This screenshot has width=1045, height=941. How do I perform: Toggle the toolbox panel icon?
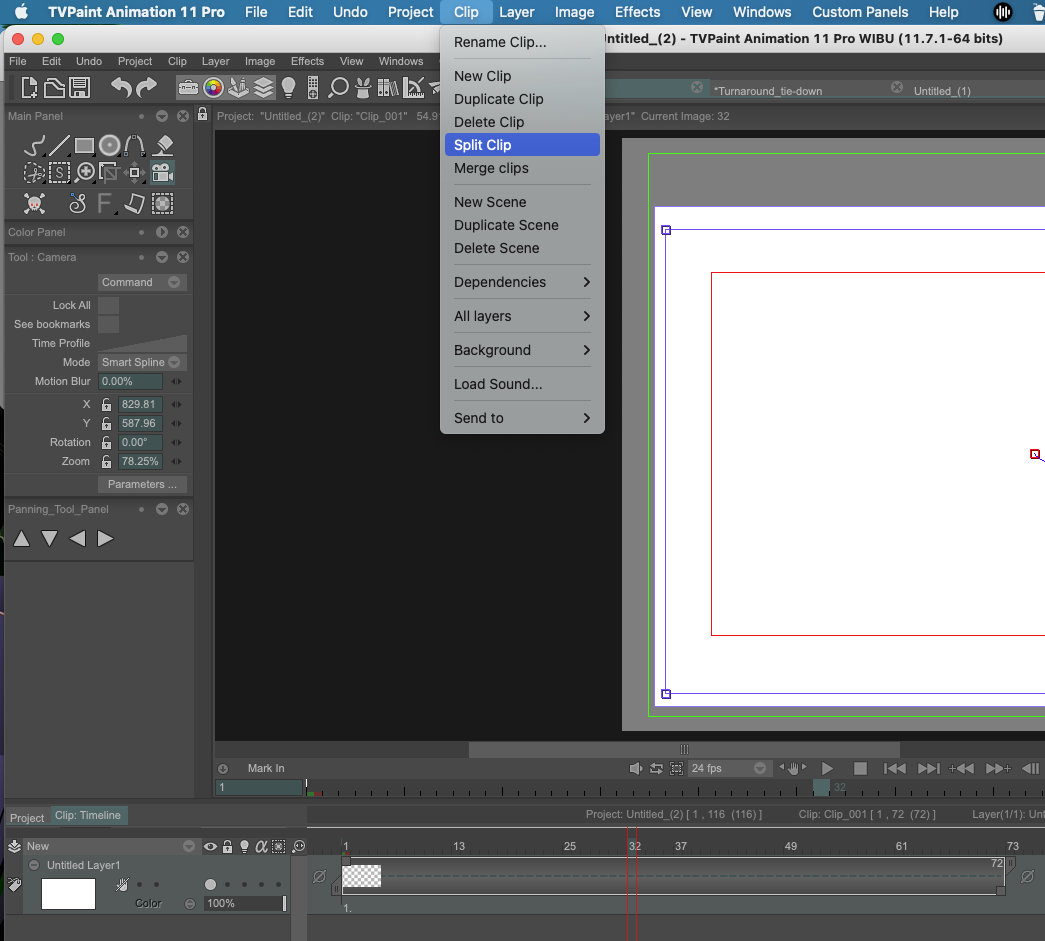(188, 87)
